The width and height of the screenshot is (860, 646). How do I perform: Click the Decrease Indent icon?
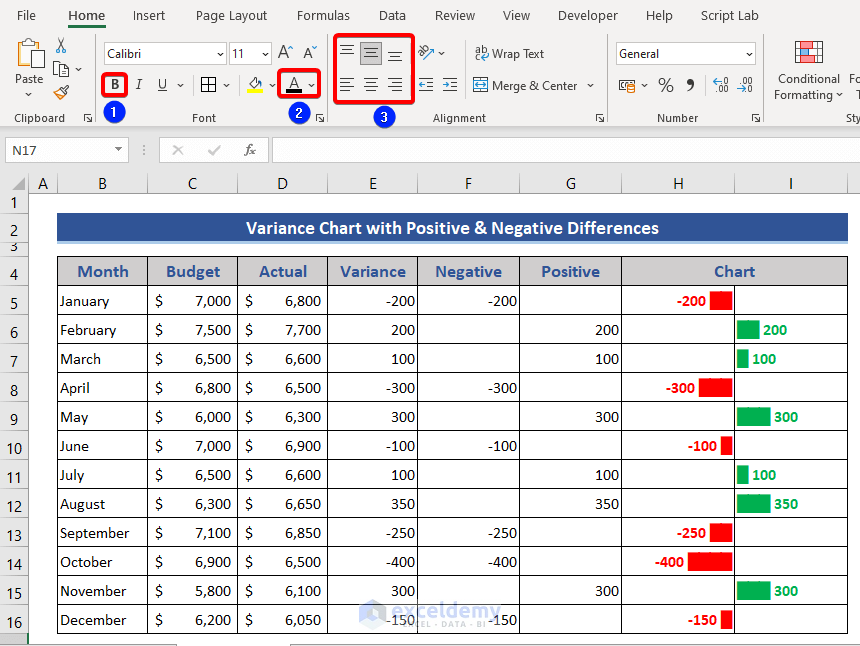[x=426, y=84]
